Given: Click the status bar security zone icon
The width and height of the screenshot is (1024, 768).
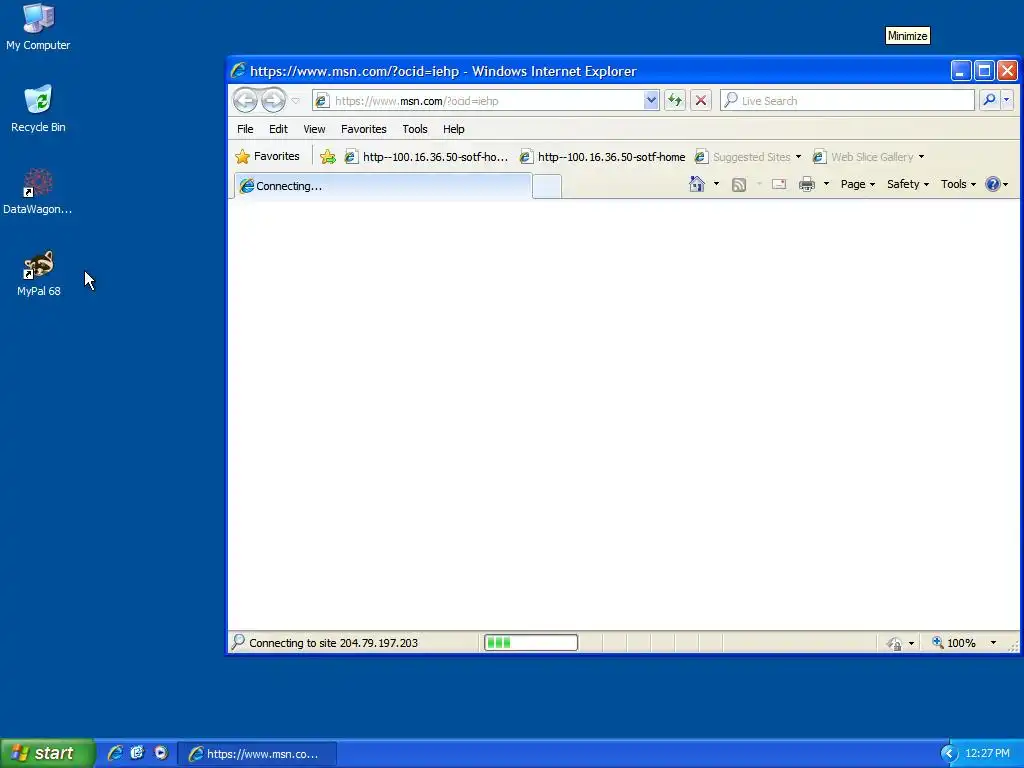Looking at the screenshot, I should pos(895,643).
